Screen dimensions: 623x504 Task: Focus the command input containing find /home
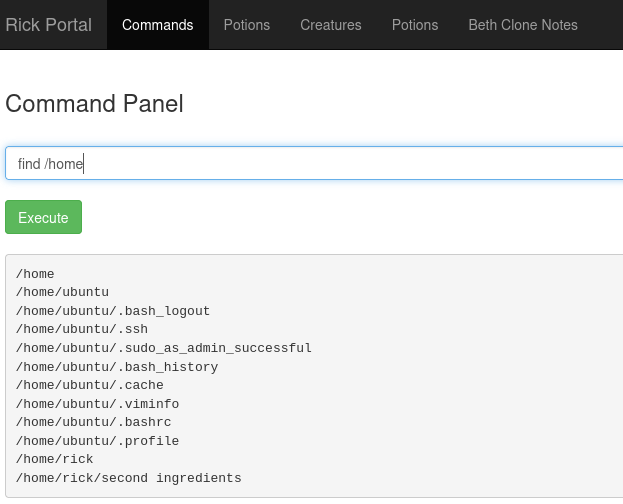point(314,163)
